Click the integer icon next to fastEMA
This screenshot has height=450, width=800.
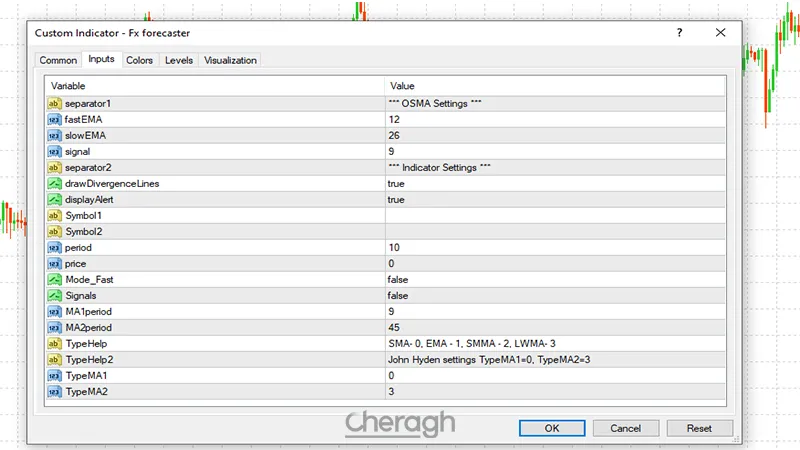coord(54,119)
